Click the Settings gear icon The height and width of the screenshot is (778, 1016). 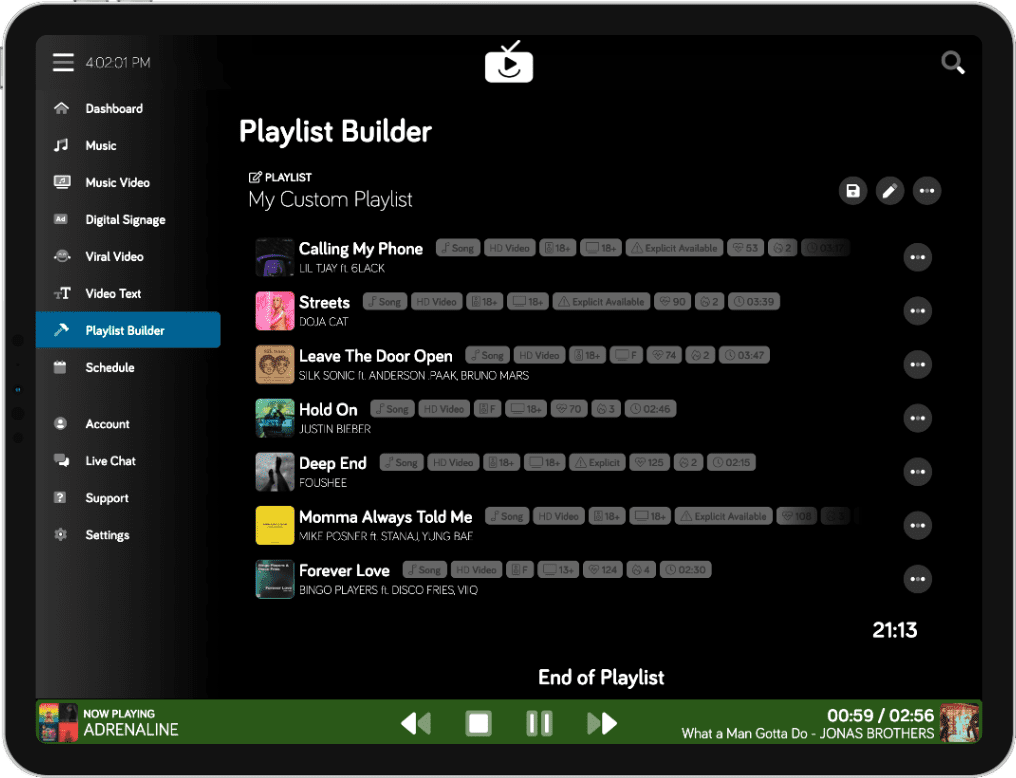tap(60, 534)
